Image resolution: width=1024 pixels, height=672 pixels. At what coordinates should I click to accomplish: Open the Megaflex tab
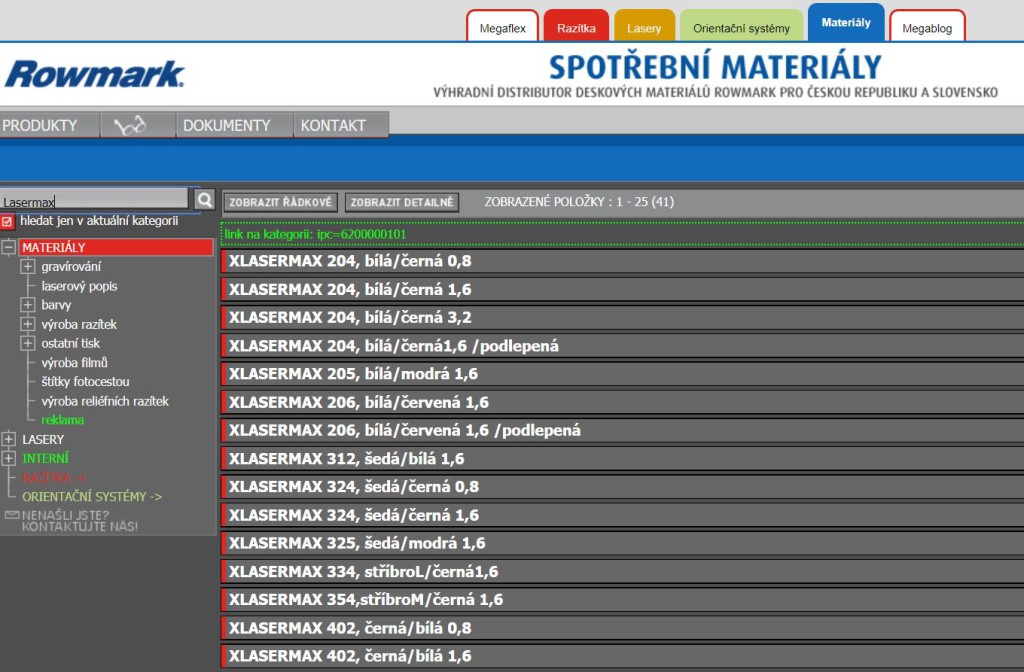pyautogui.click(x=502, y=28)
